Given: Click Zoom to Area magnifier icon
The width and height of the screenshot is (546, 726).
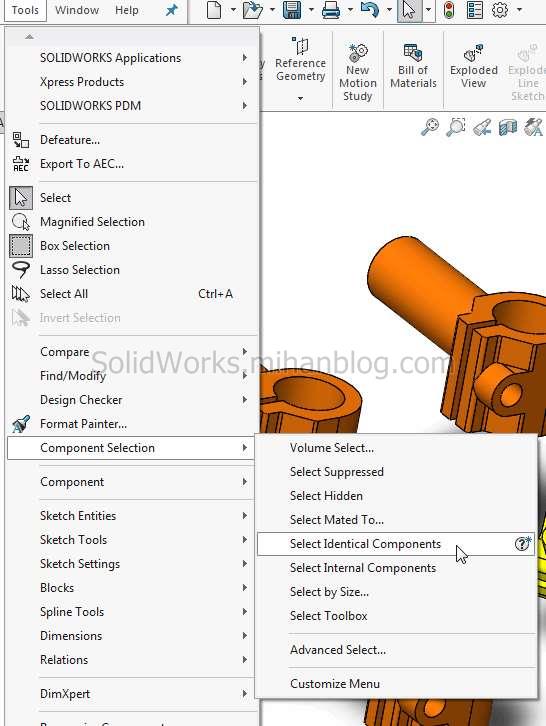Looking at the screenshot, I should point(456,126).
